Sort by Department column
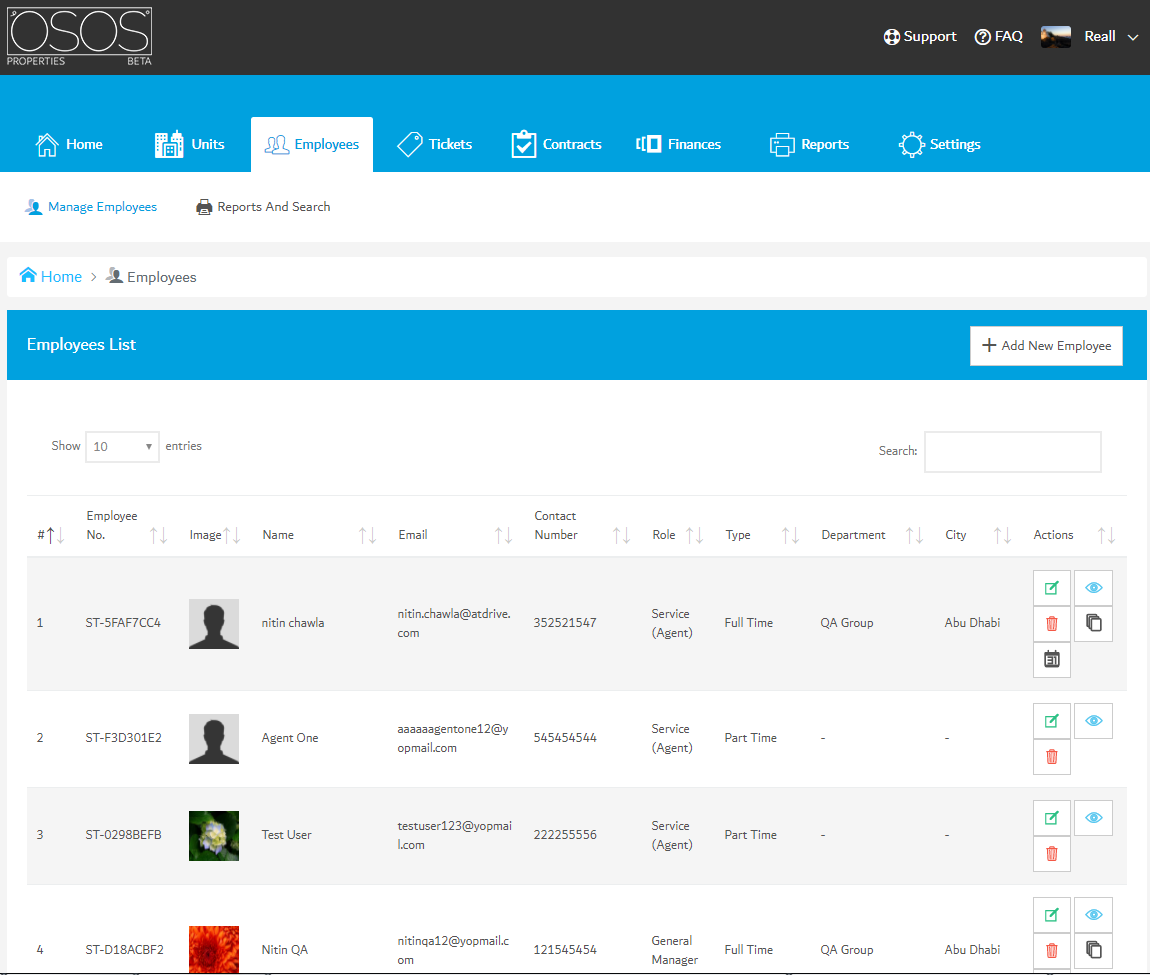 [x=872, y=536]
